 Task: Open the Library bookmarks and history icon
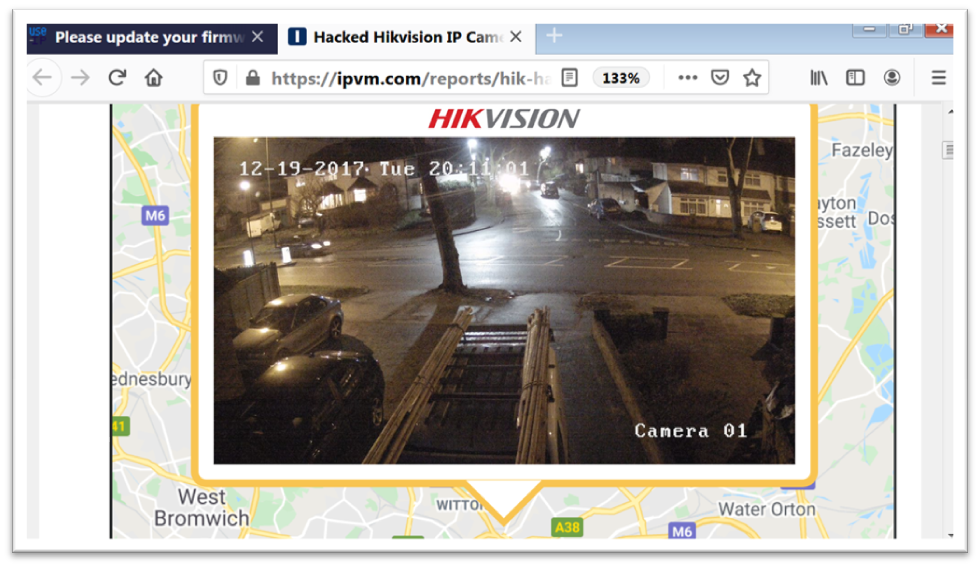(x=819, y=78)
